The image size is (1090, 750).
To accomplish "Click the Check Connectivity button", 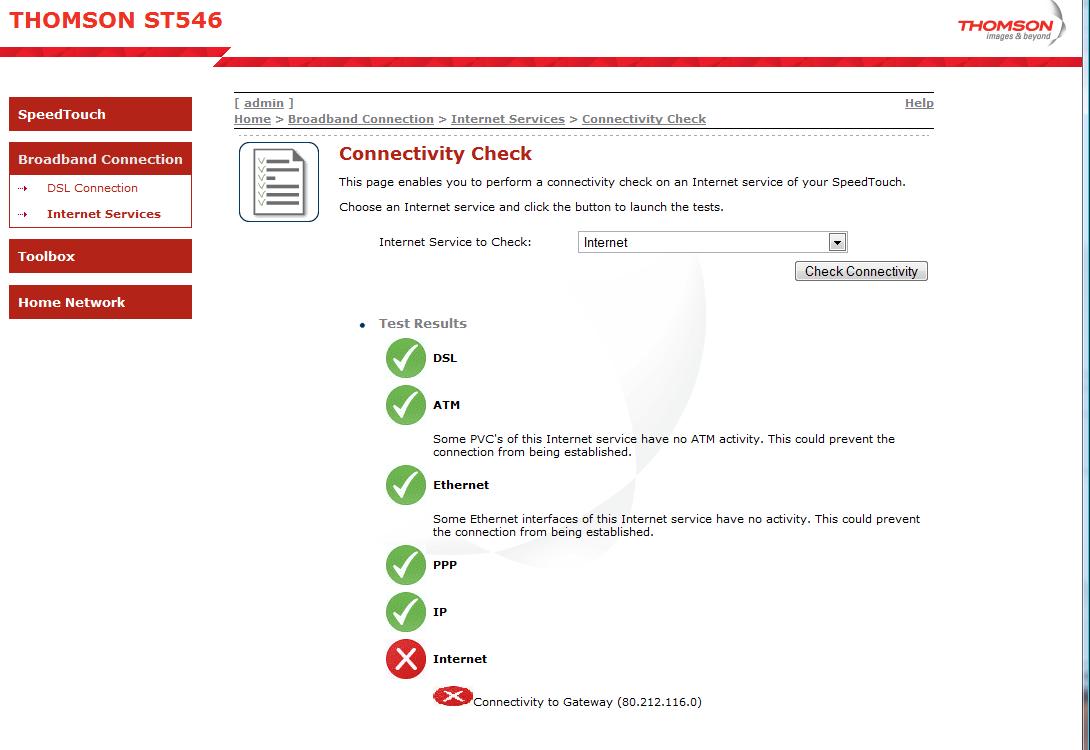I will tap(861, 271).
